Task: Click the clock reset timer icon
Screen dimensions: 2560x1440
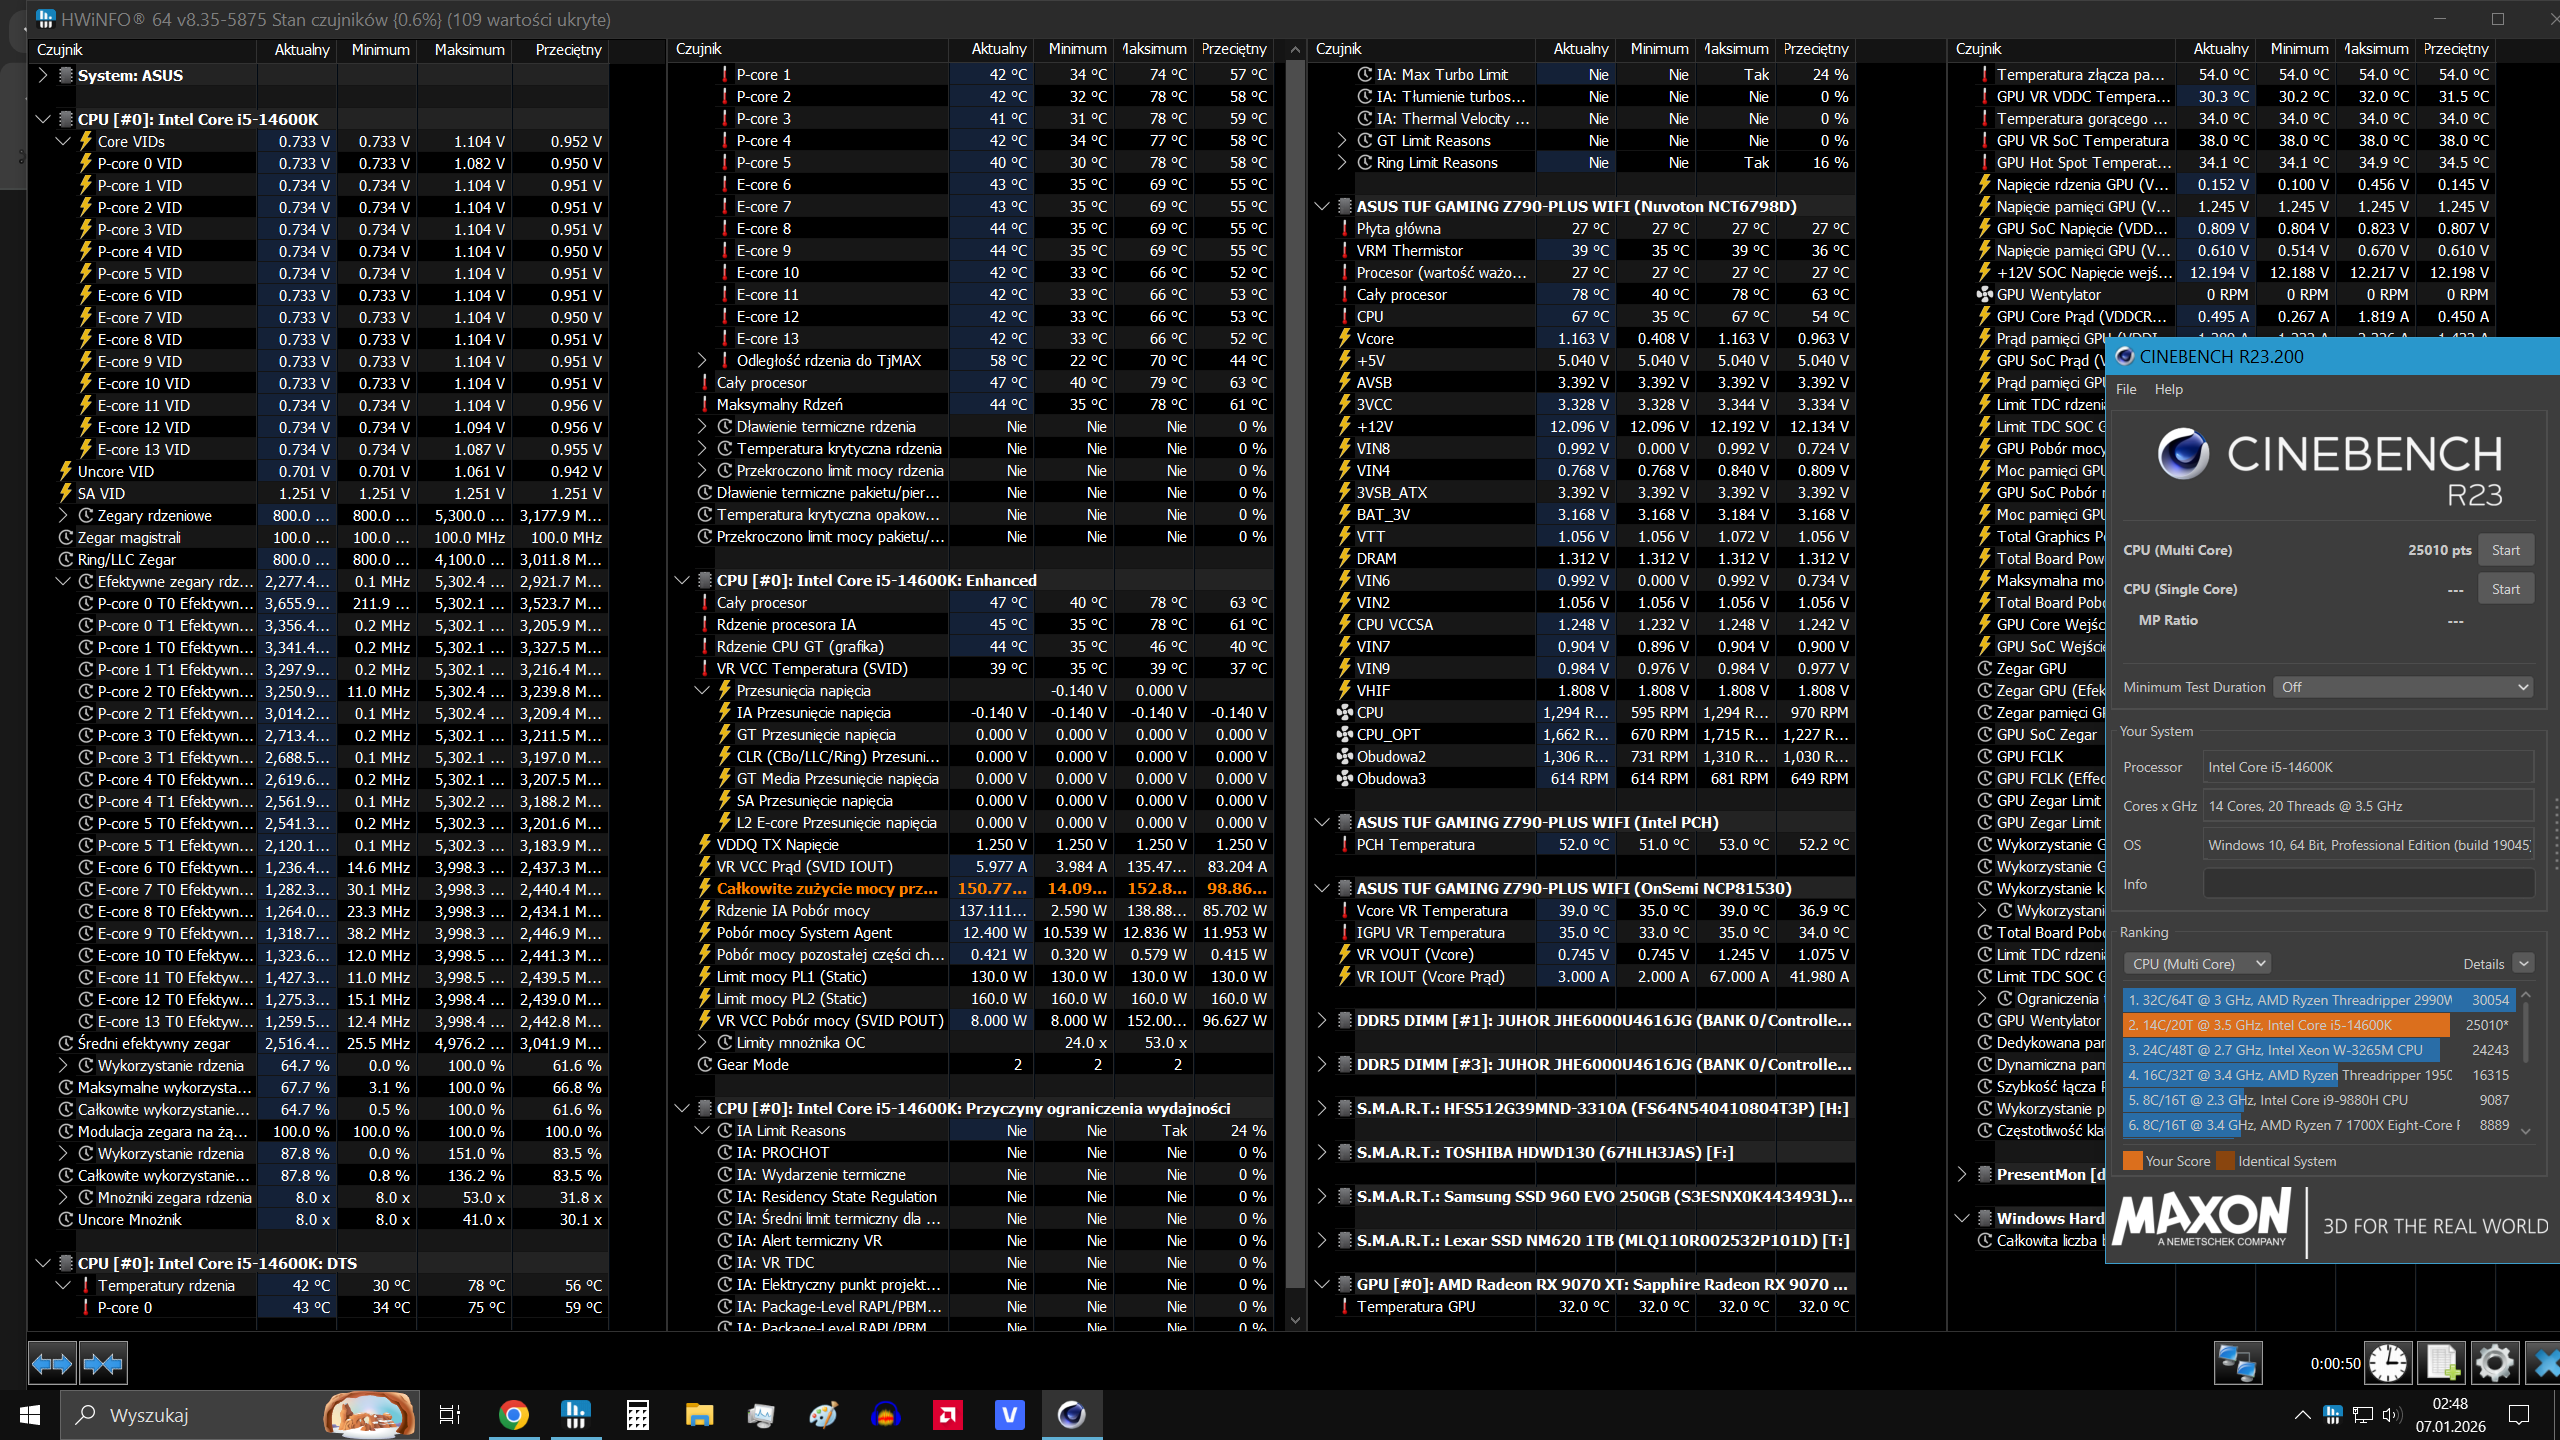Action: pyautogui.click(x=2388, y=1363)
